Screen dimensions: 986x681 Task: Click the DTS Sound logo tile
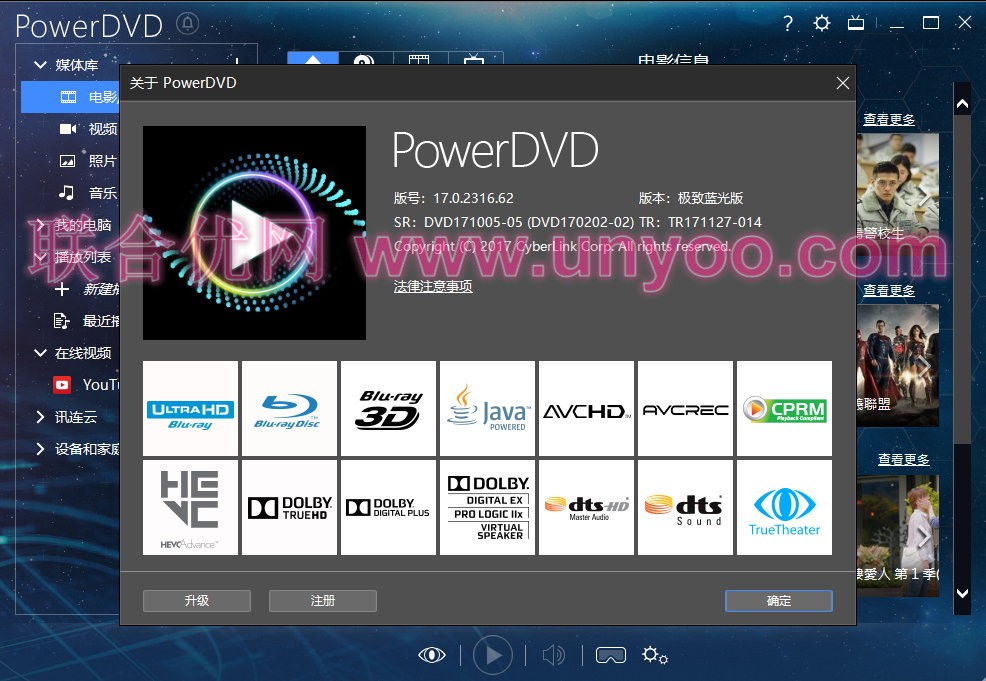(x=685, y=507)
